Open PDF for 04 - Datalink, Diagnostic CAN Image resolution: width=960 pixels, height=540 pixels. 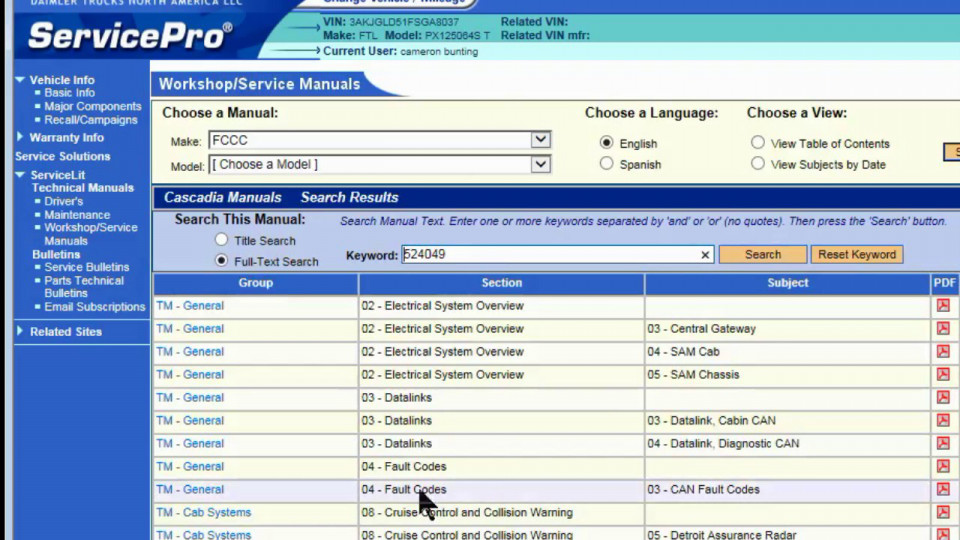pyautogui.click(x=943, y=443)
